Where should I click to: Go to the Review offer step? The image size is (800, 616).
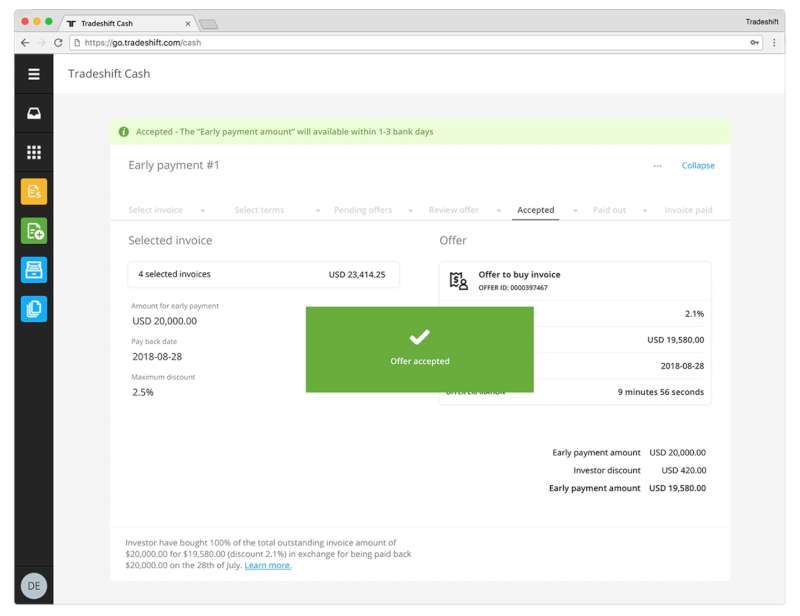(454, 210)
